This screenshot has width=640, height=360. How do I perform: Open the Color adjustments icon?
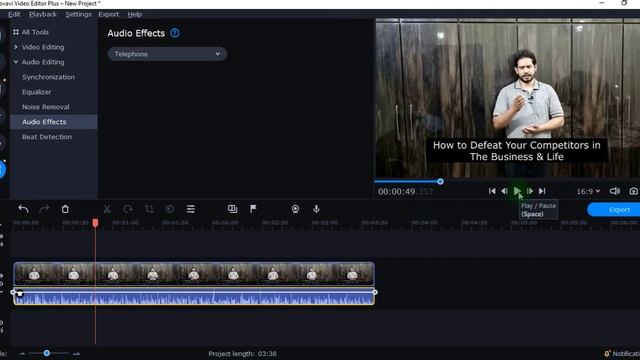170,209
